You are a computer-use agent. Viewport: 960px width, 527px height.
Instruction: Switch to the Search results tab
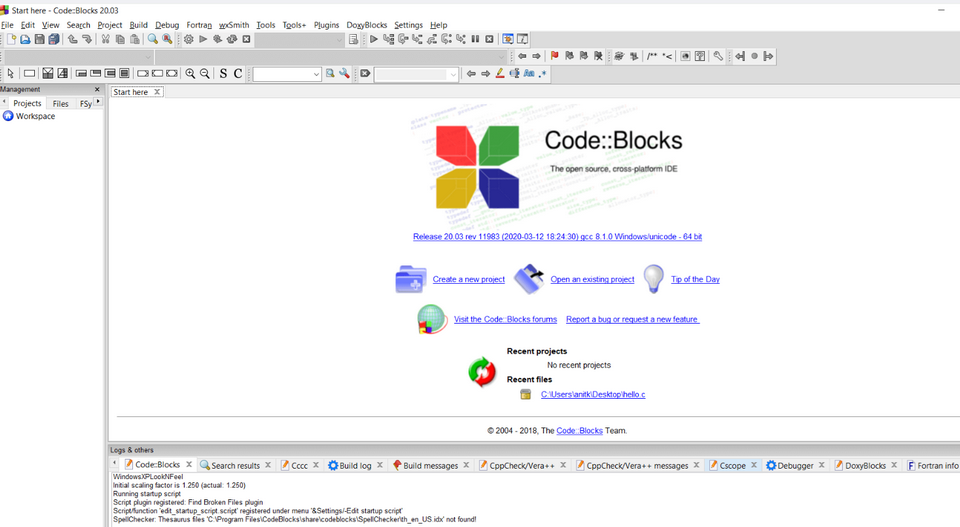click(x=235, y=465)
